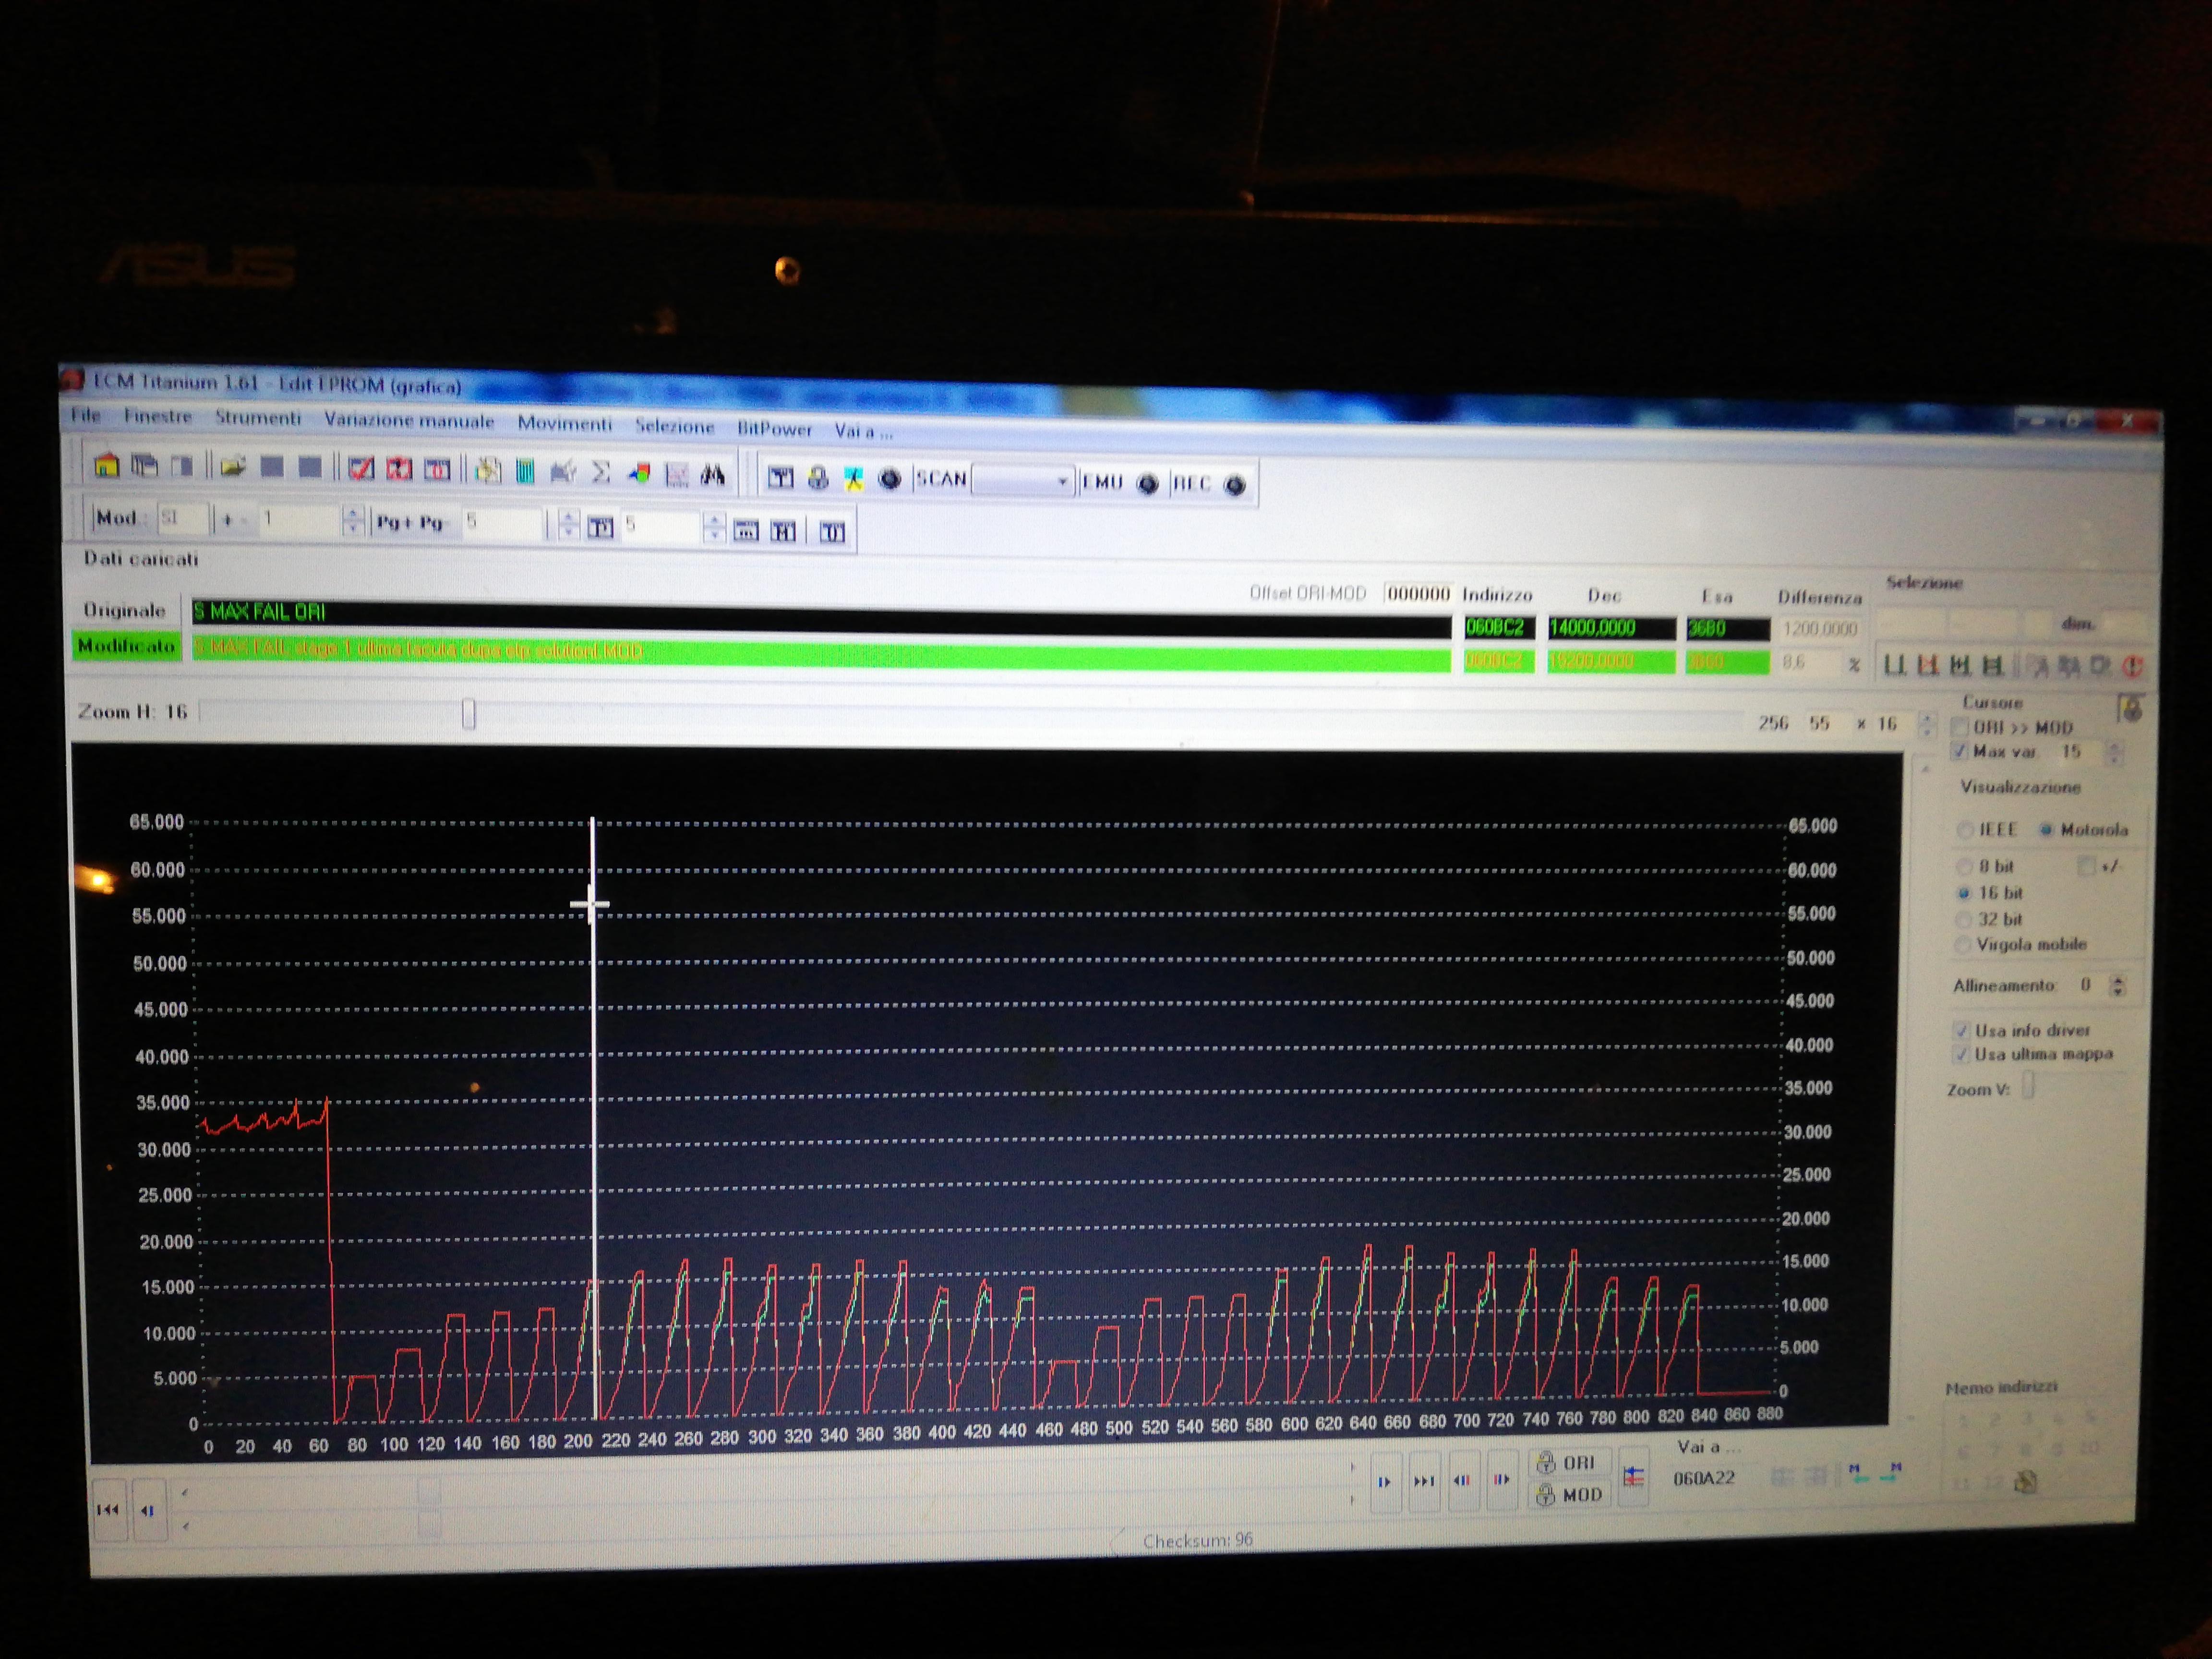This screenshot has height=1659, width=2212.
Task: Click the plus-minus value 1 spinner
Action: click(352, 520)
